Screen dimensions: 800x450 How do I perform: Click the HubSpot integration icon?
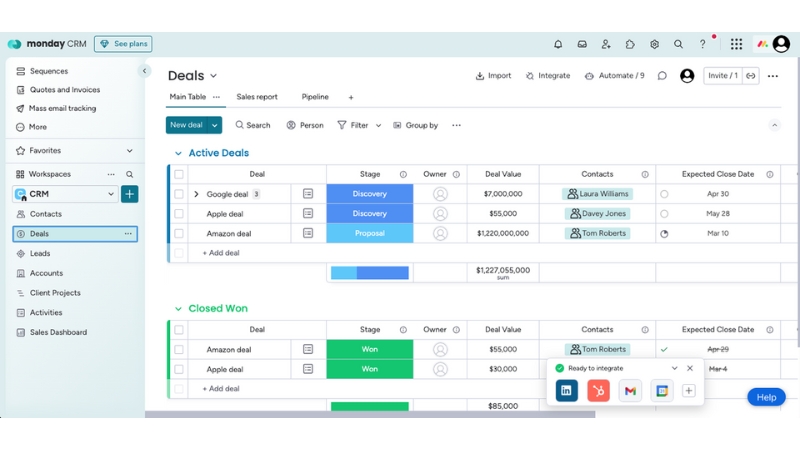click(x=598, y=391)
